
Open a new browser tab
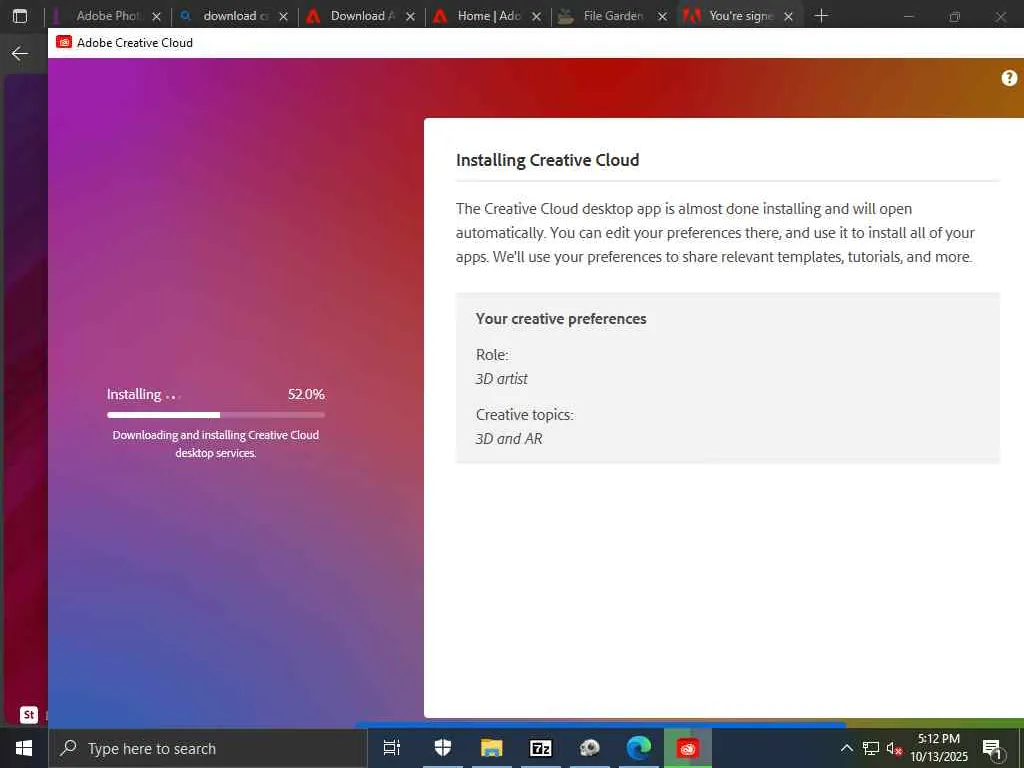click(822, 16)
